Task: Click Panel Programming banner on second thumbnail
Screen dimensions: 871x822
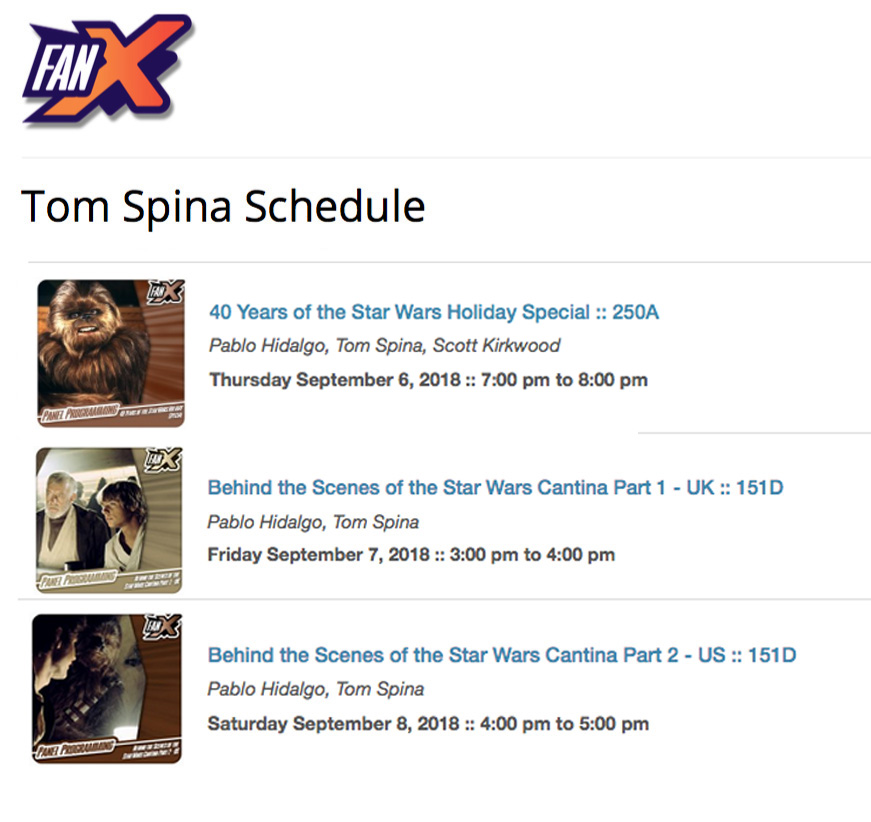Action: click(x=79, y=579)
